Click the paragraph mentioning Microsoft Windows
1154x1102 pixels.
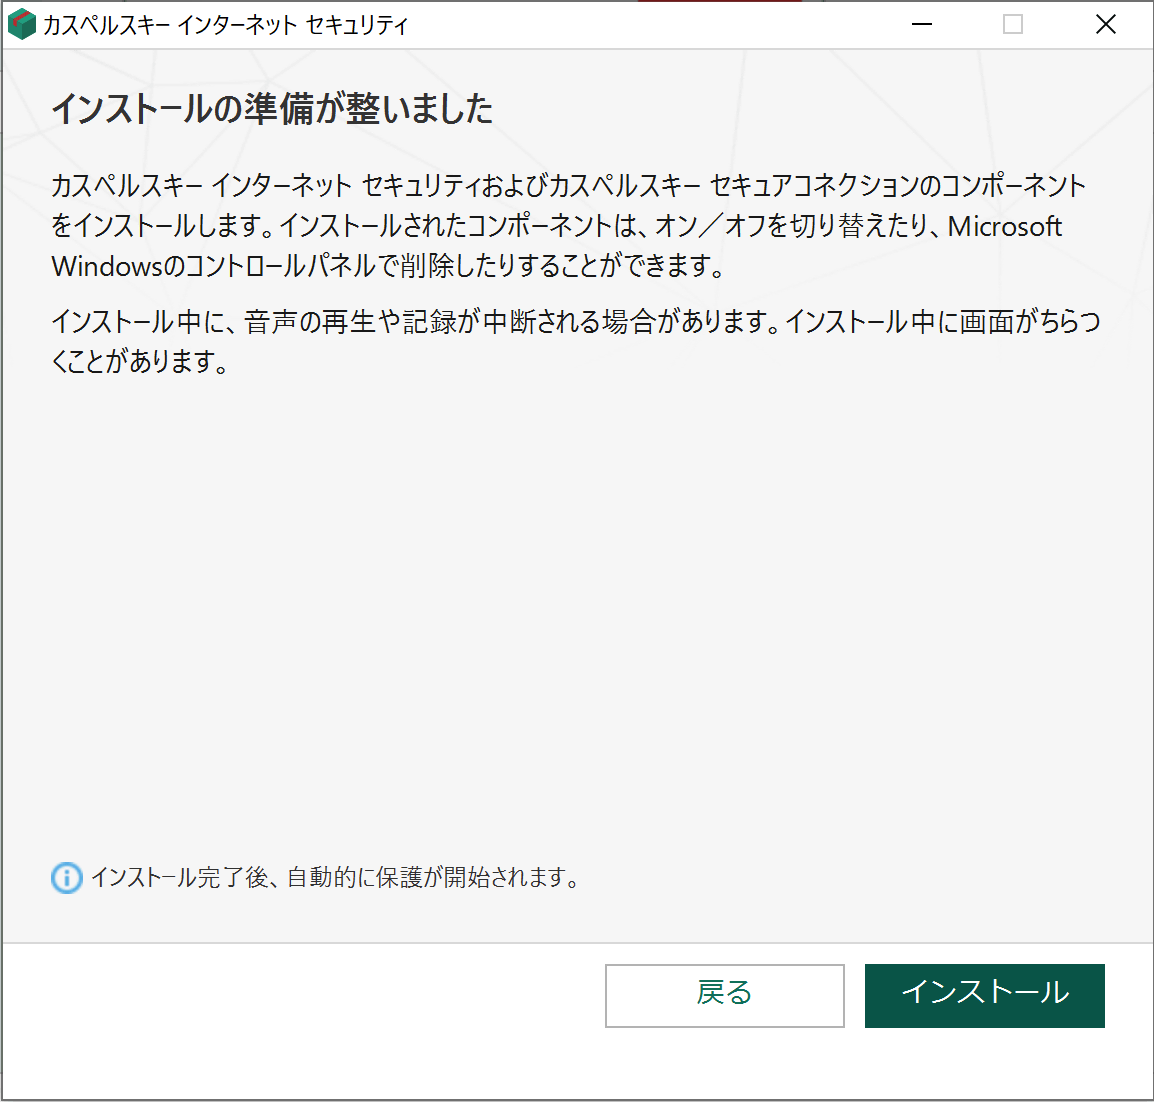click(x=568, y=226)
